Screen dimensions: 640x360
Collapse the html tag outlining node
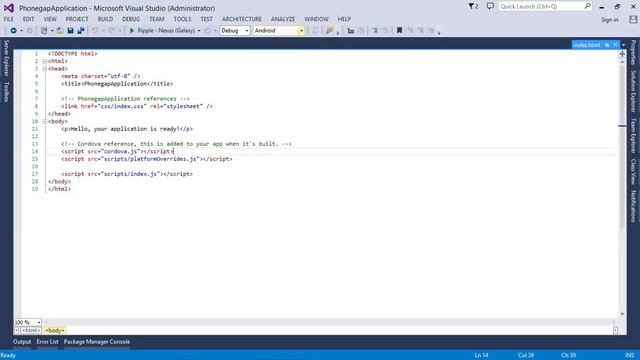(44, 61)
